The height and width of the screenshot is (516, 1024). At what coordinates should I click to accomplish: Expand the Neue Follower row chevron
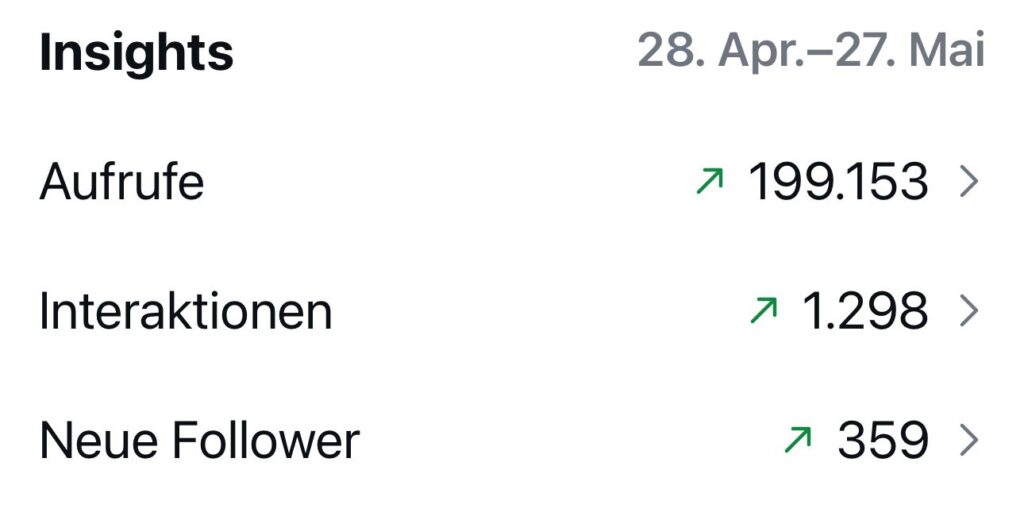pos(969,440)
